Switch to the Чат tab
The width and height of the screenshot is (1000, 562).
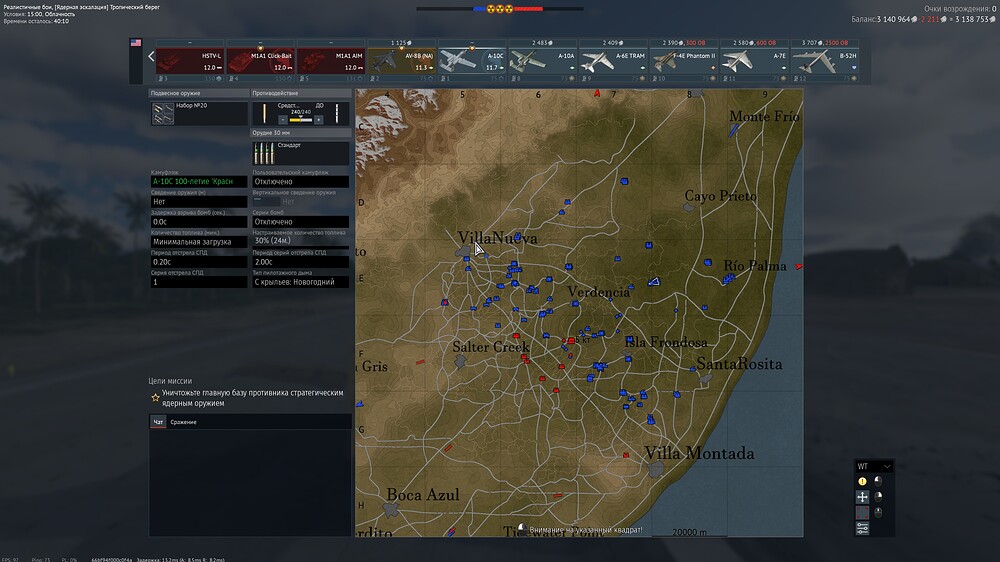pos(158,422)
